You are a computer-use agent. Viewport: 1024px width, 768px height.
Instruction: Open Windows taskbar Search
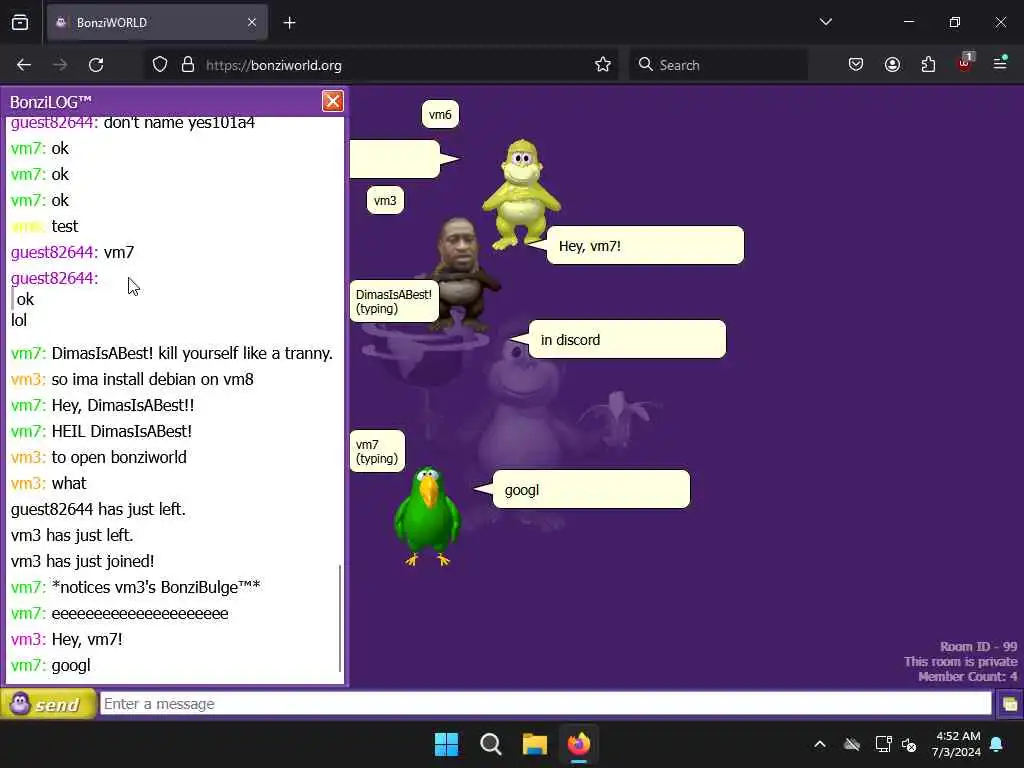click(490, 744)
